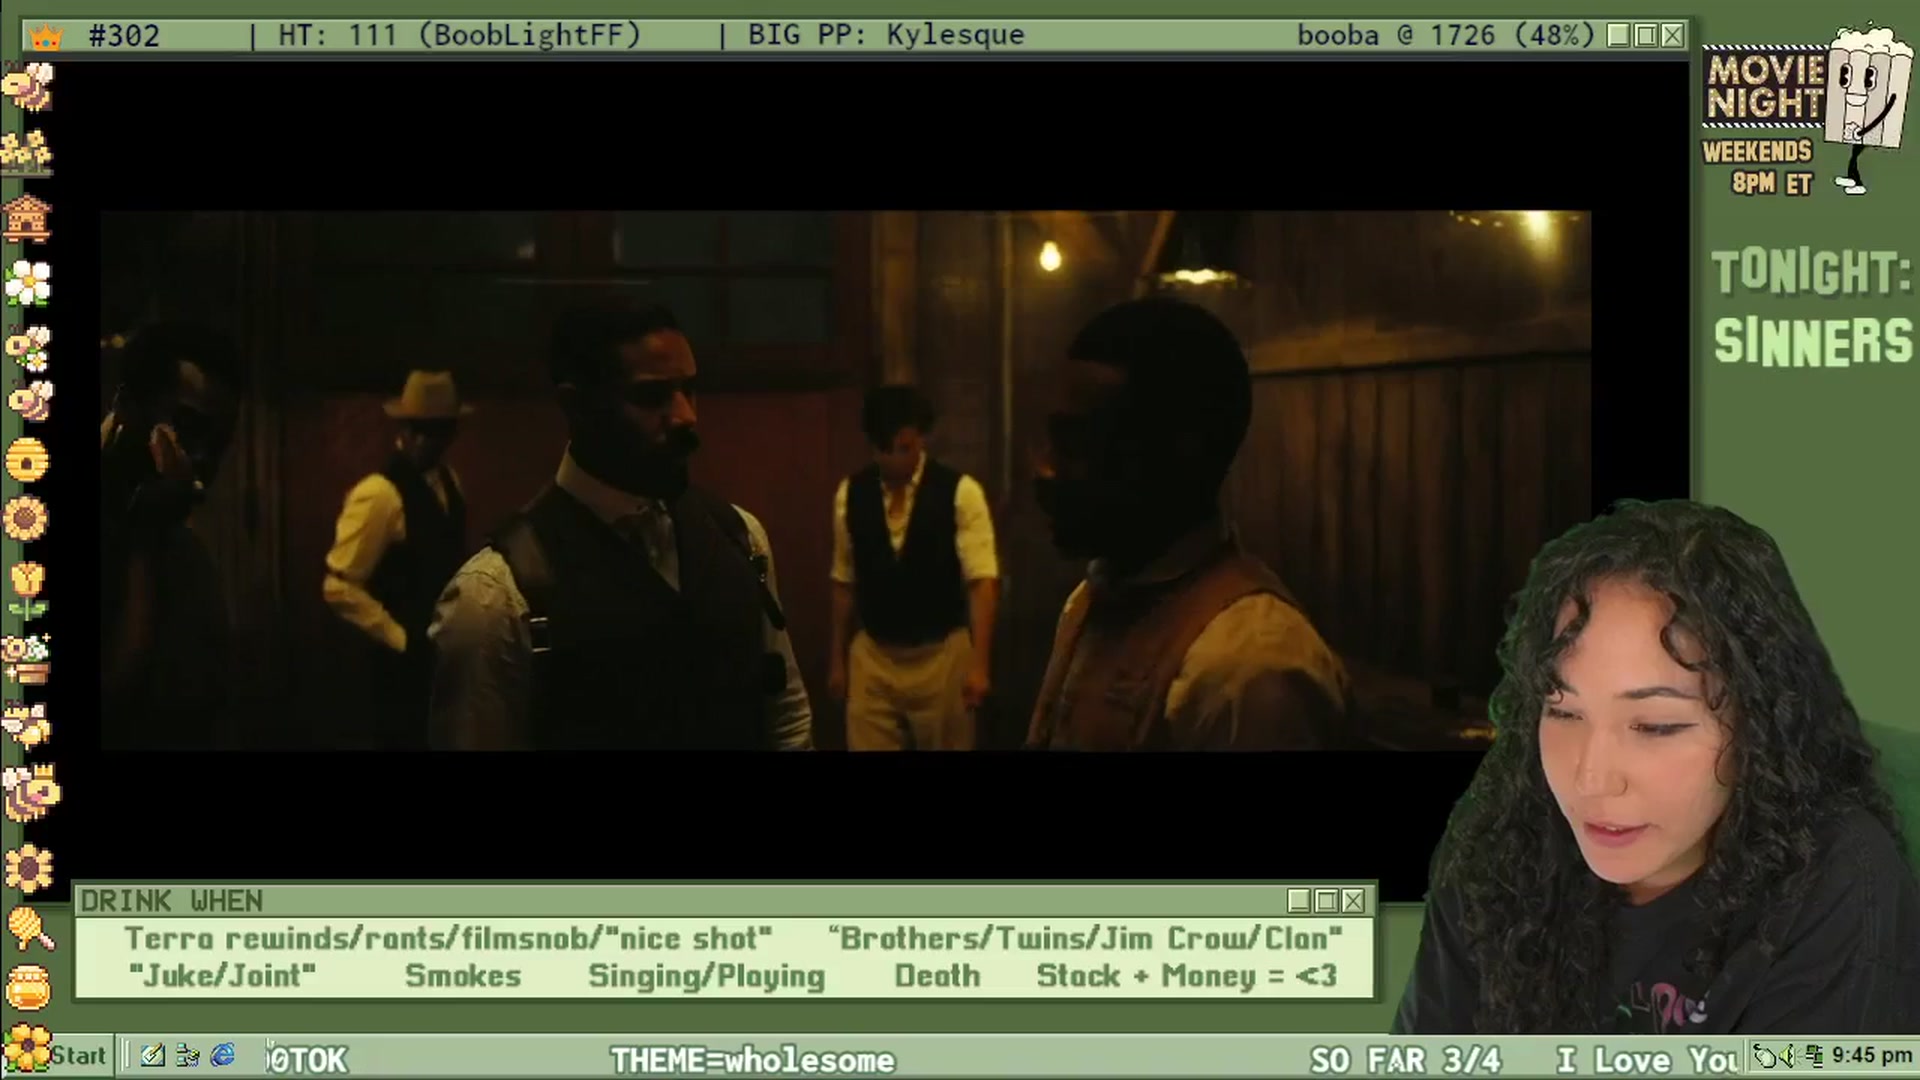
Task: Click the SO FAR 3/4 taskbar text
Action: coord(1405,1059)
